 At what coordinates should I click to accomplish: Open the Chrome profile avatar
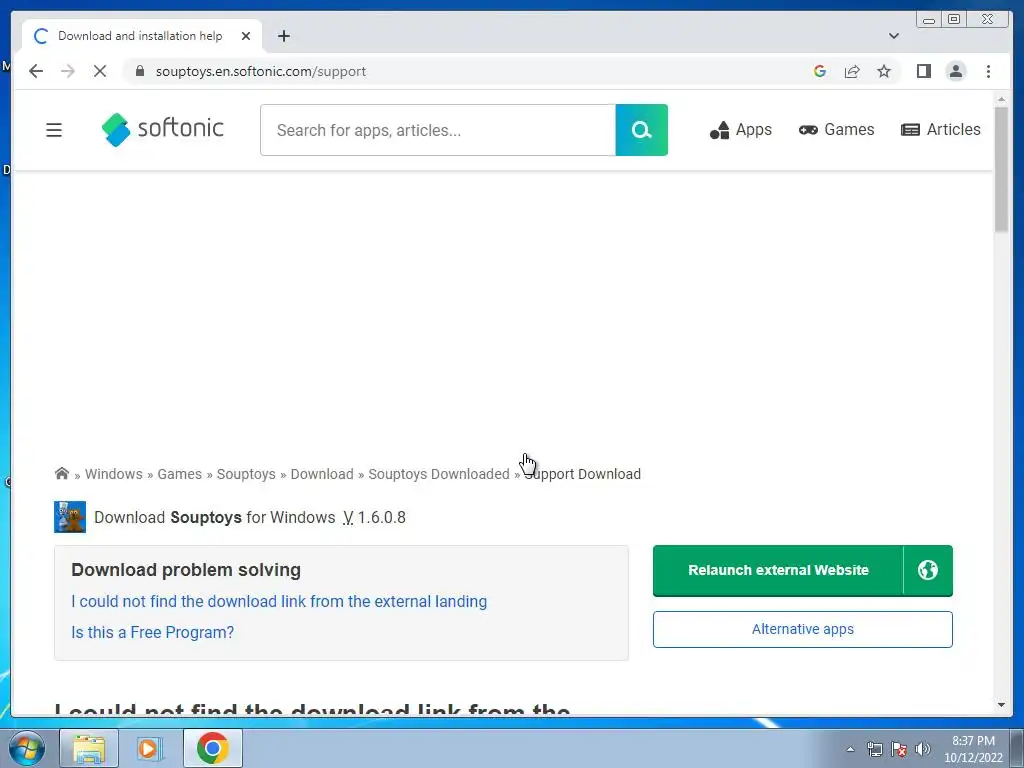955,71
